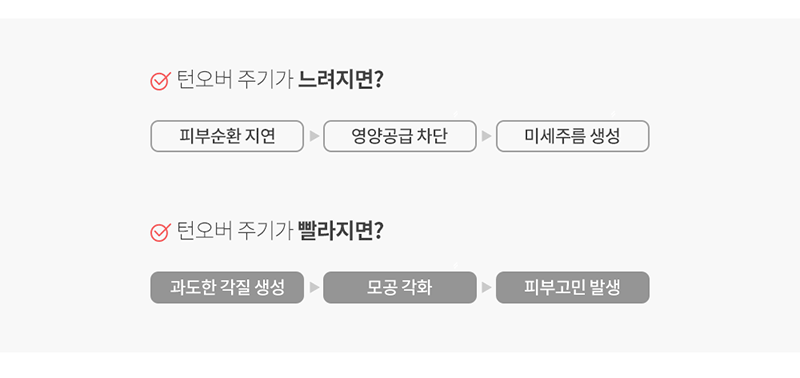Click arrow between 영양공급 차단 and 미세주름 생성
Image resolution: width=800 pixels, height=378 pixels.
487,136
